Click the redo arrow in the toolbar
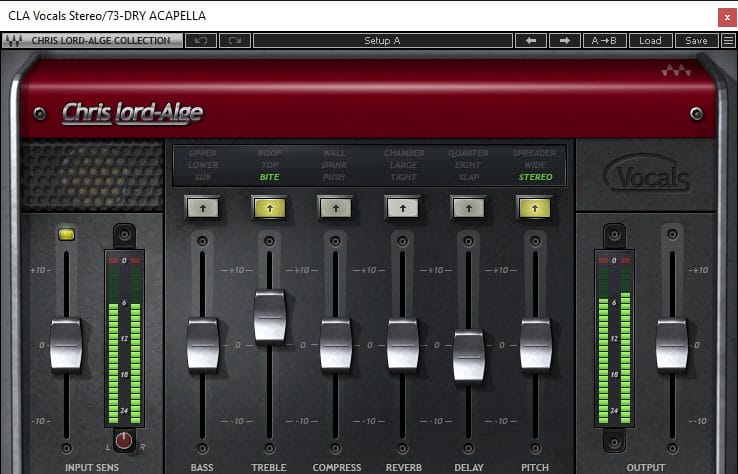 click(x=234, y=41)
